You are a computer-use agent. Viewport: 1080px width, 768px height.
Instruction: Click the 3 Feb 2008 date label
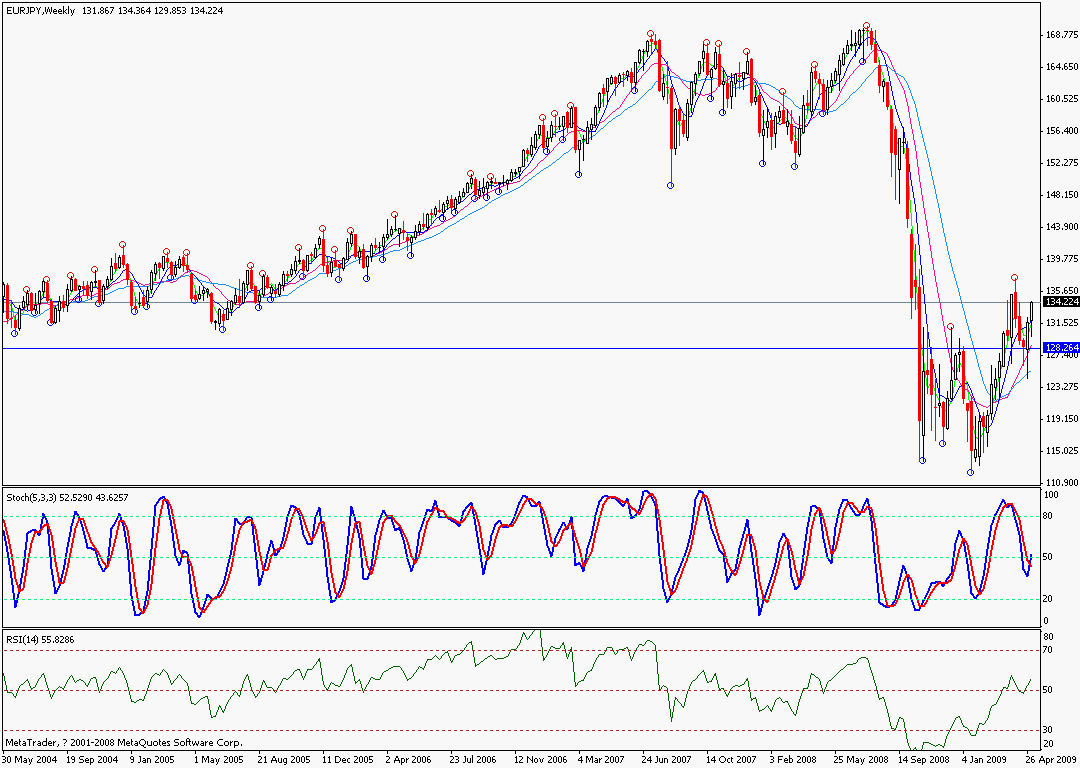coord(793,760)
